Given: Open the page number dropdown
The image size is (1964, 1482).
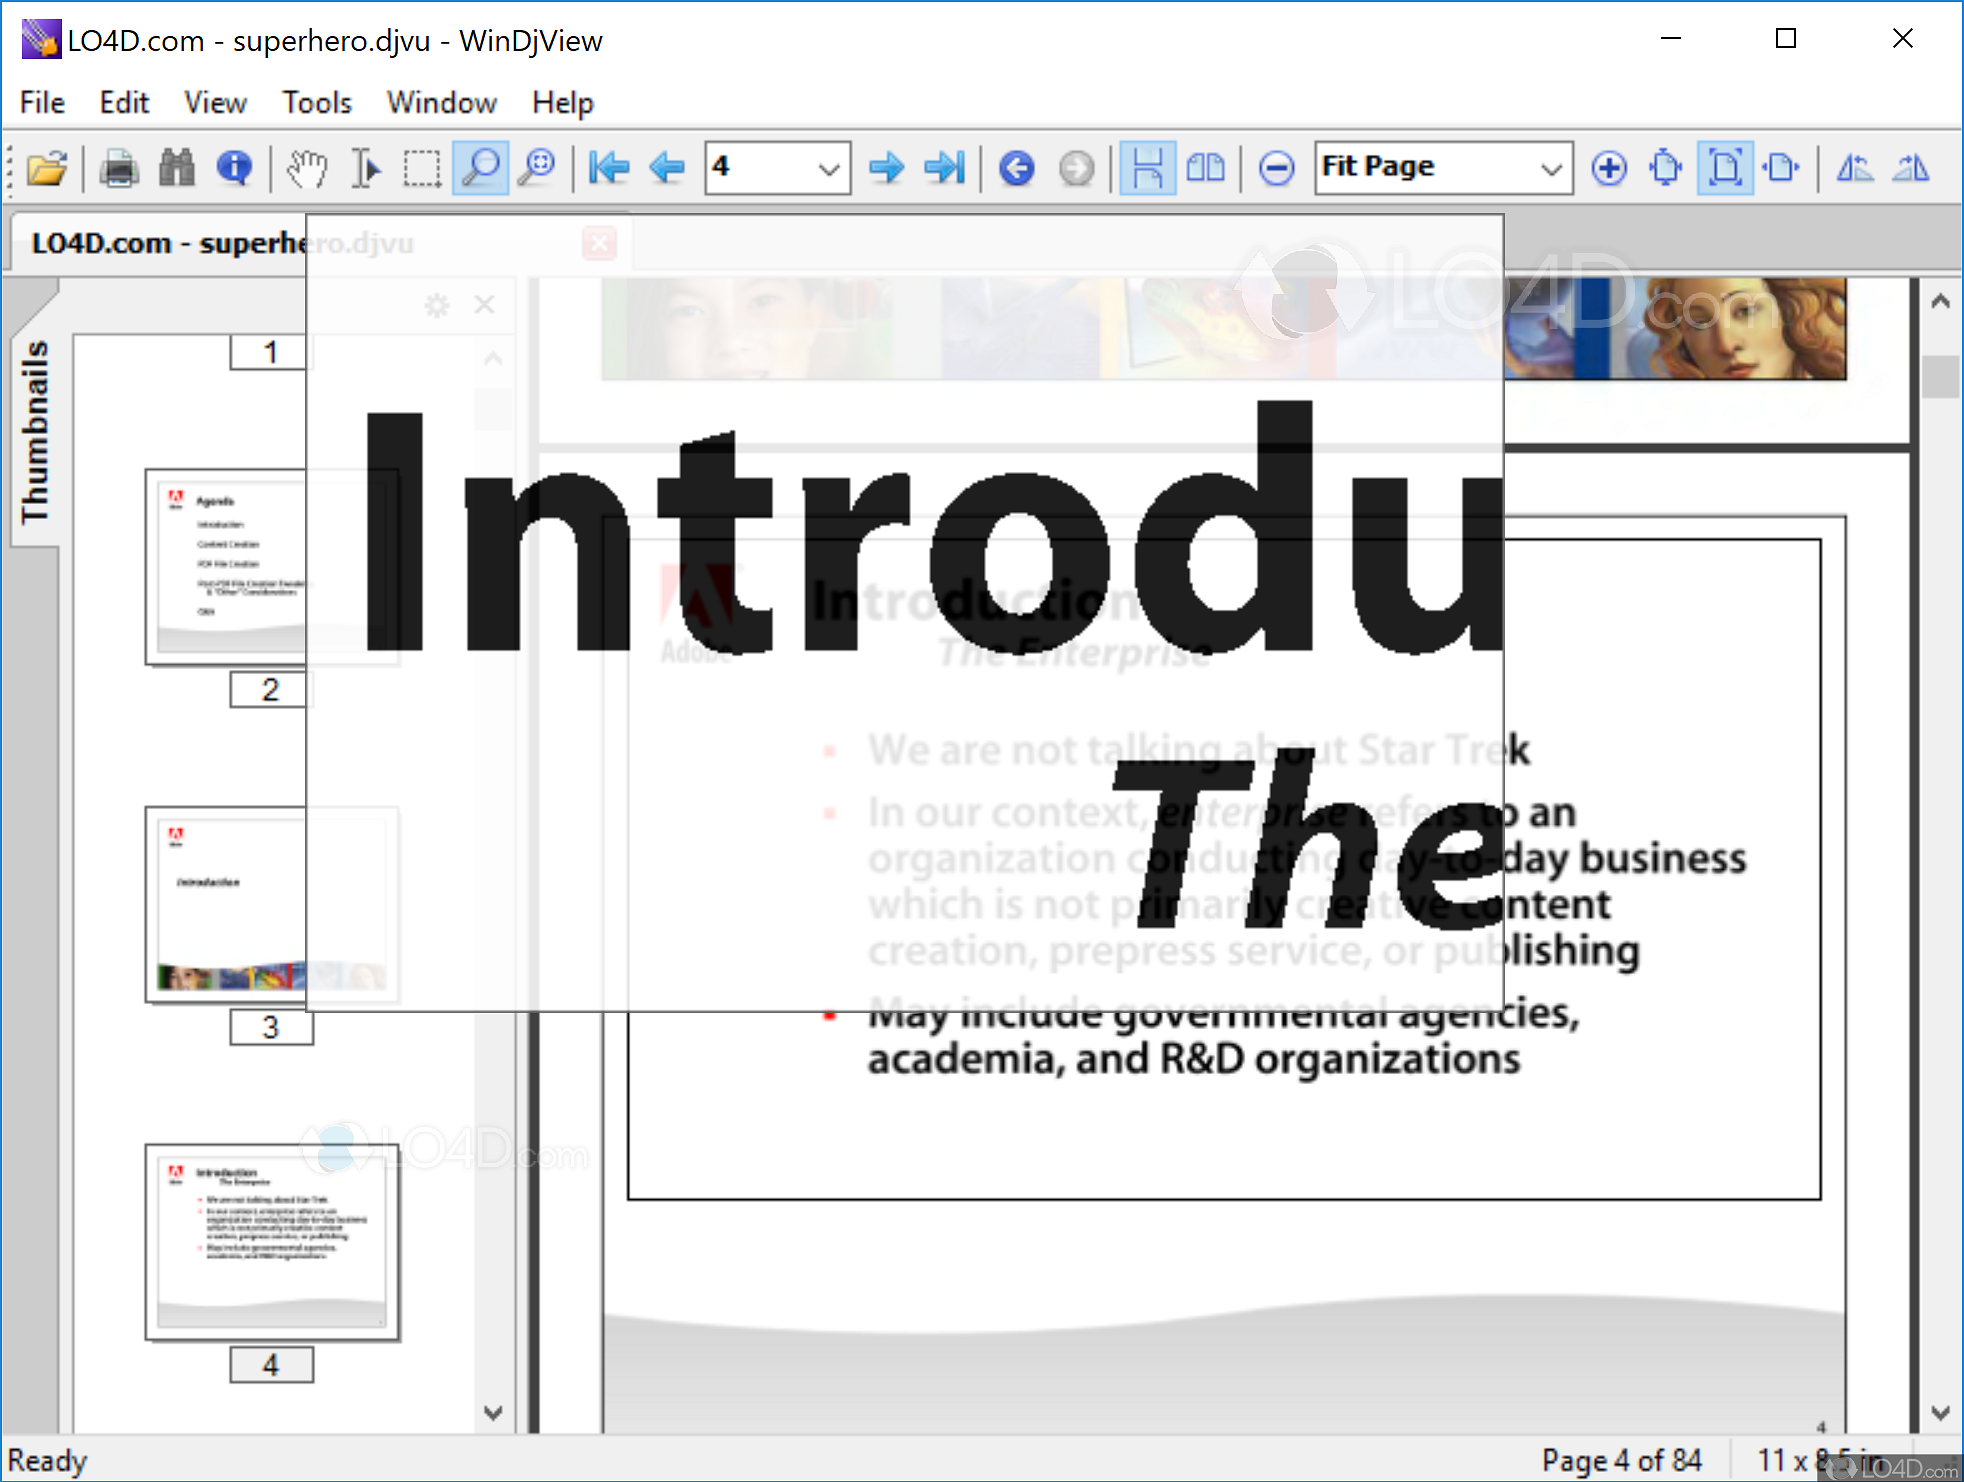Looking at the screenshot, I should click(x=828, y=168).
